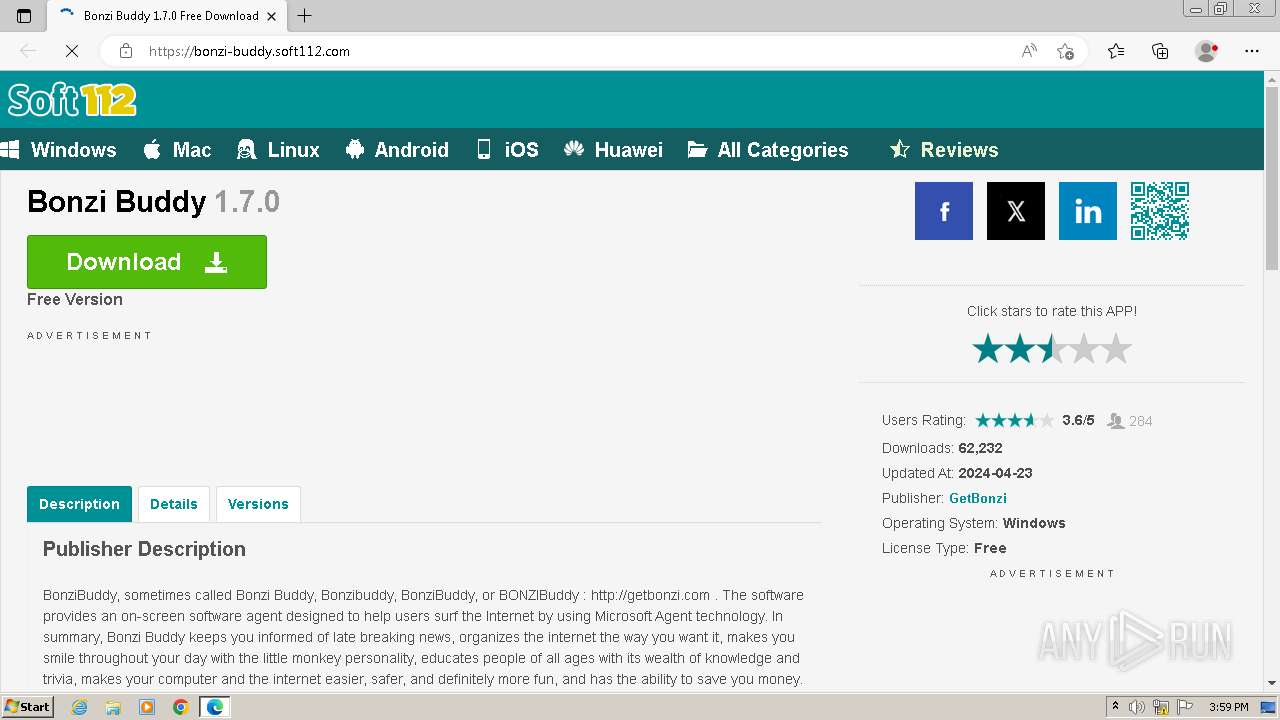The height and width of the screenshot is (720, 1280).
Task: Rate the app five stars
Action: [1116, 349]
